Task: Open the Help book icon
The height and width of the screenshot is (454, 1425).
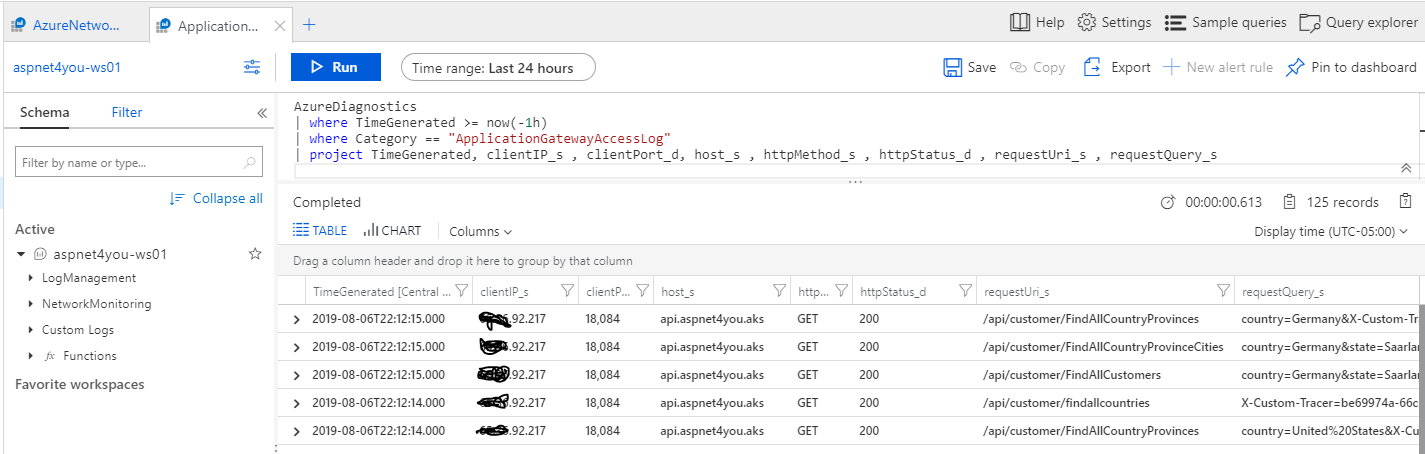Action: pyautogui.click(x=1020, y=22)
